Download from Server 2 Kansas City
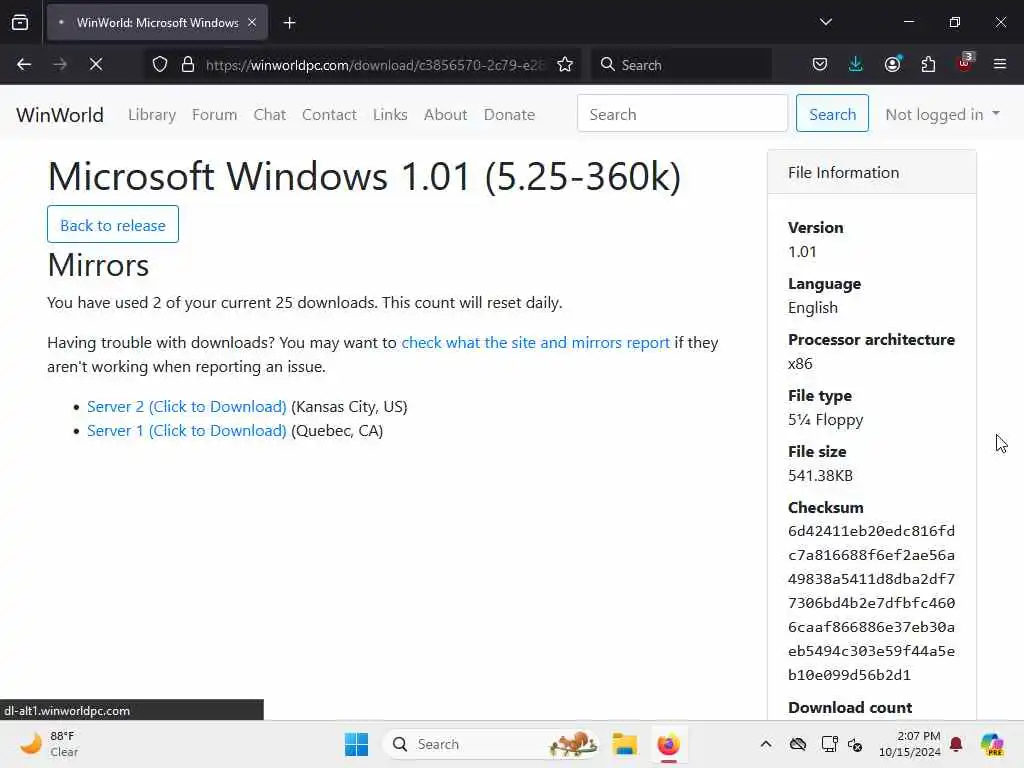 tap(187, 406)
